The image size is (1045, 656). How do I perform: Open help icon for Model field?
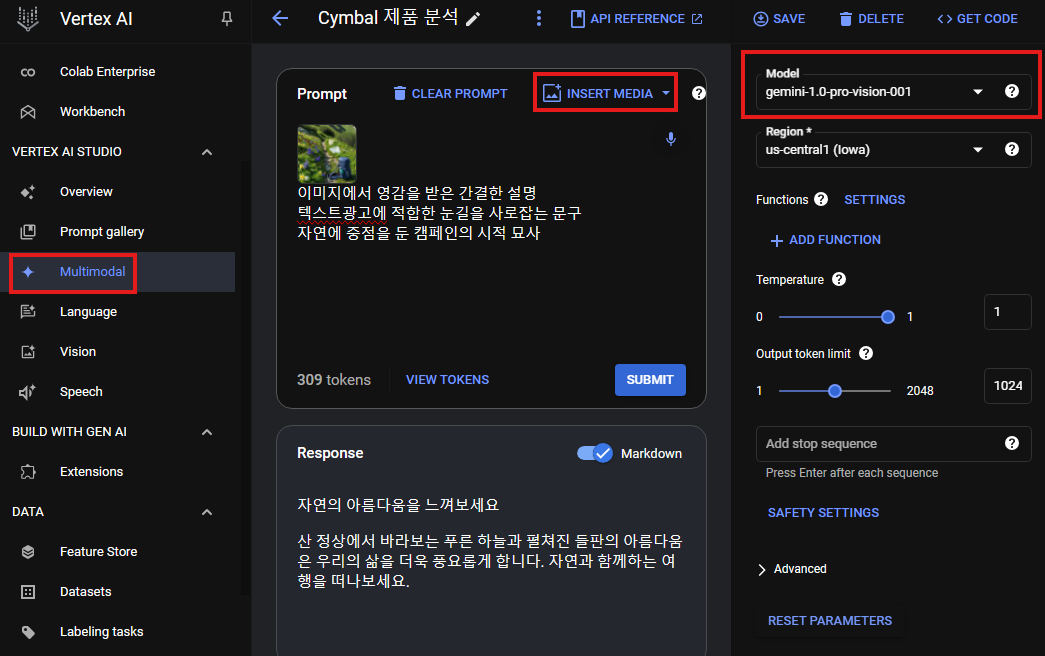tap(1012, 91)
